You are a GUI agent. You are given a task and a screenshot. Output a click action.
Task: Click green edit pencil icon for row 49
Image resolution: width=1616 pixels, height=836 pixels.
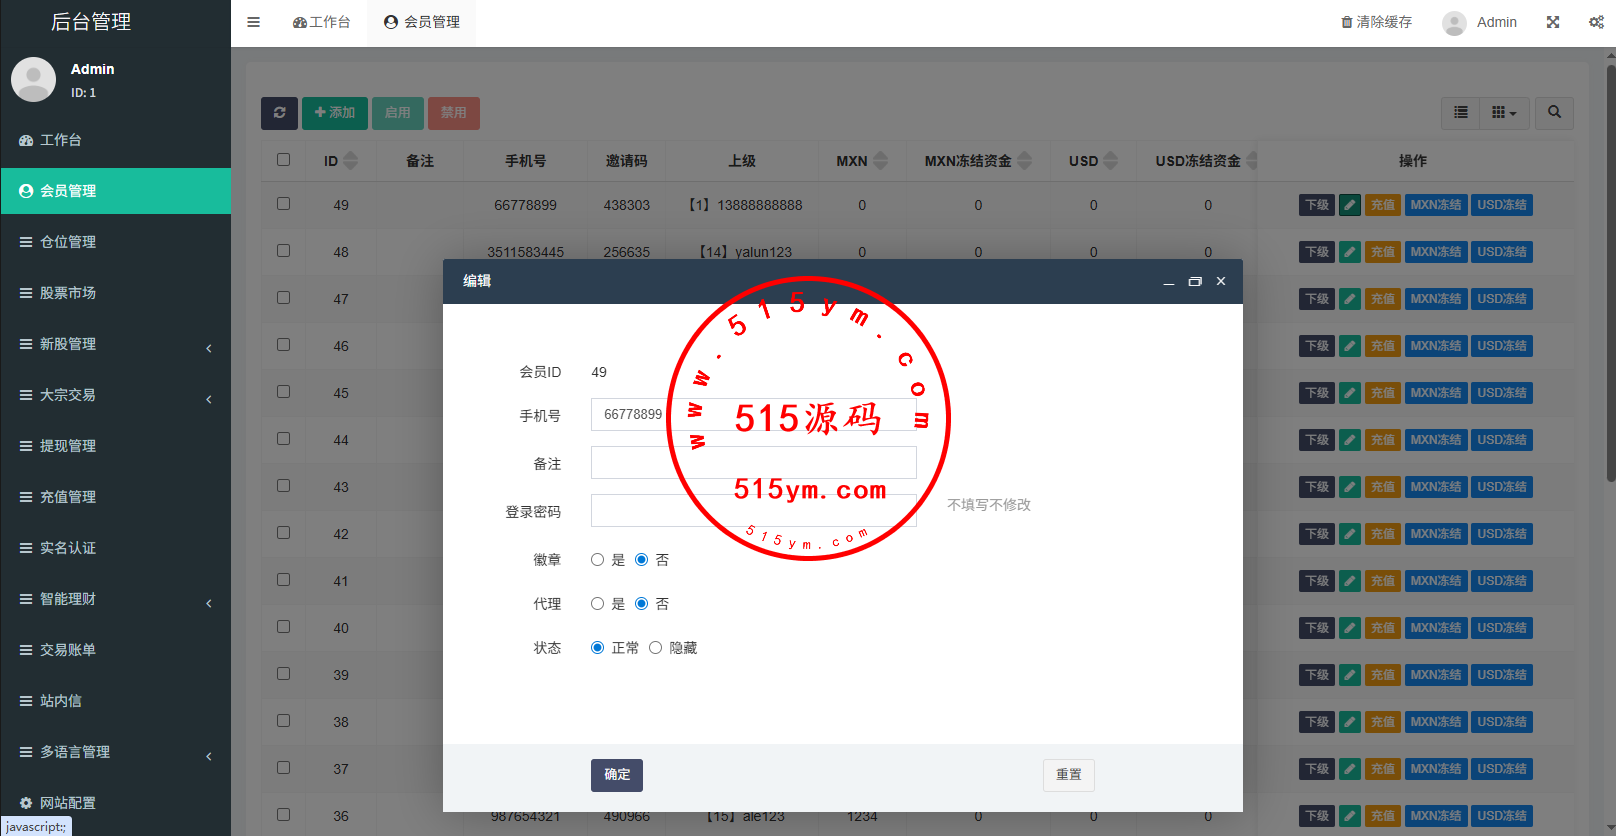click(1350, 205)
